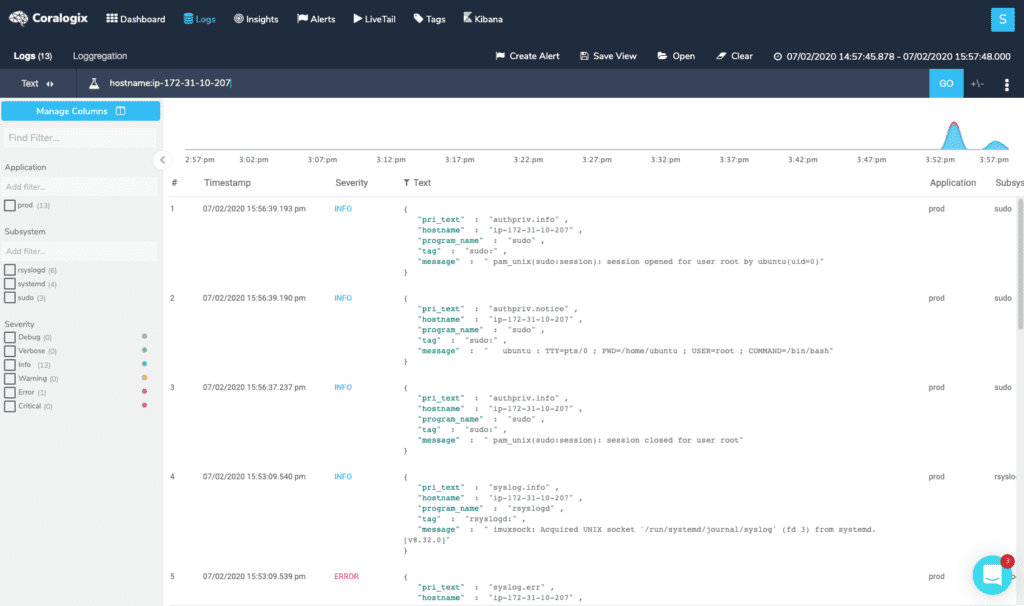Tick the Error severity checkbox

[x=10, y=392]
